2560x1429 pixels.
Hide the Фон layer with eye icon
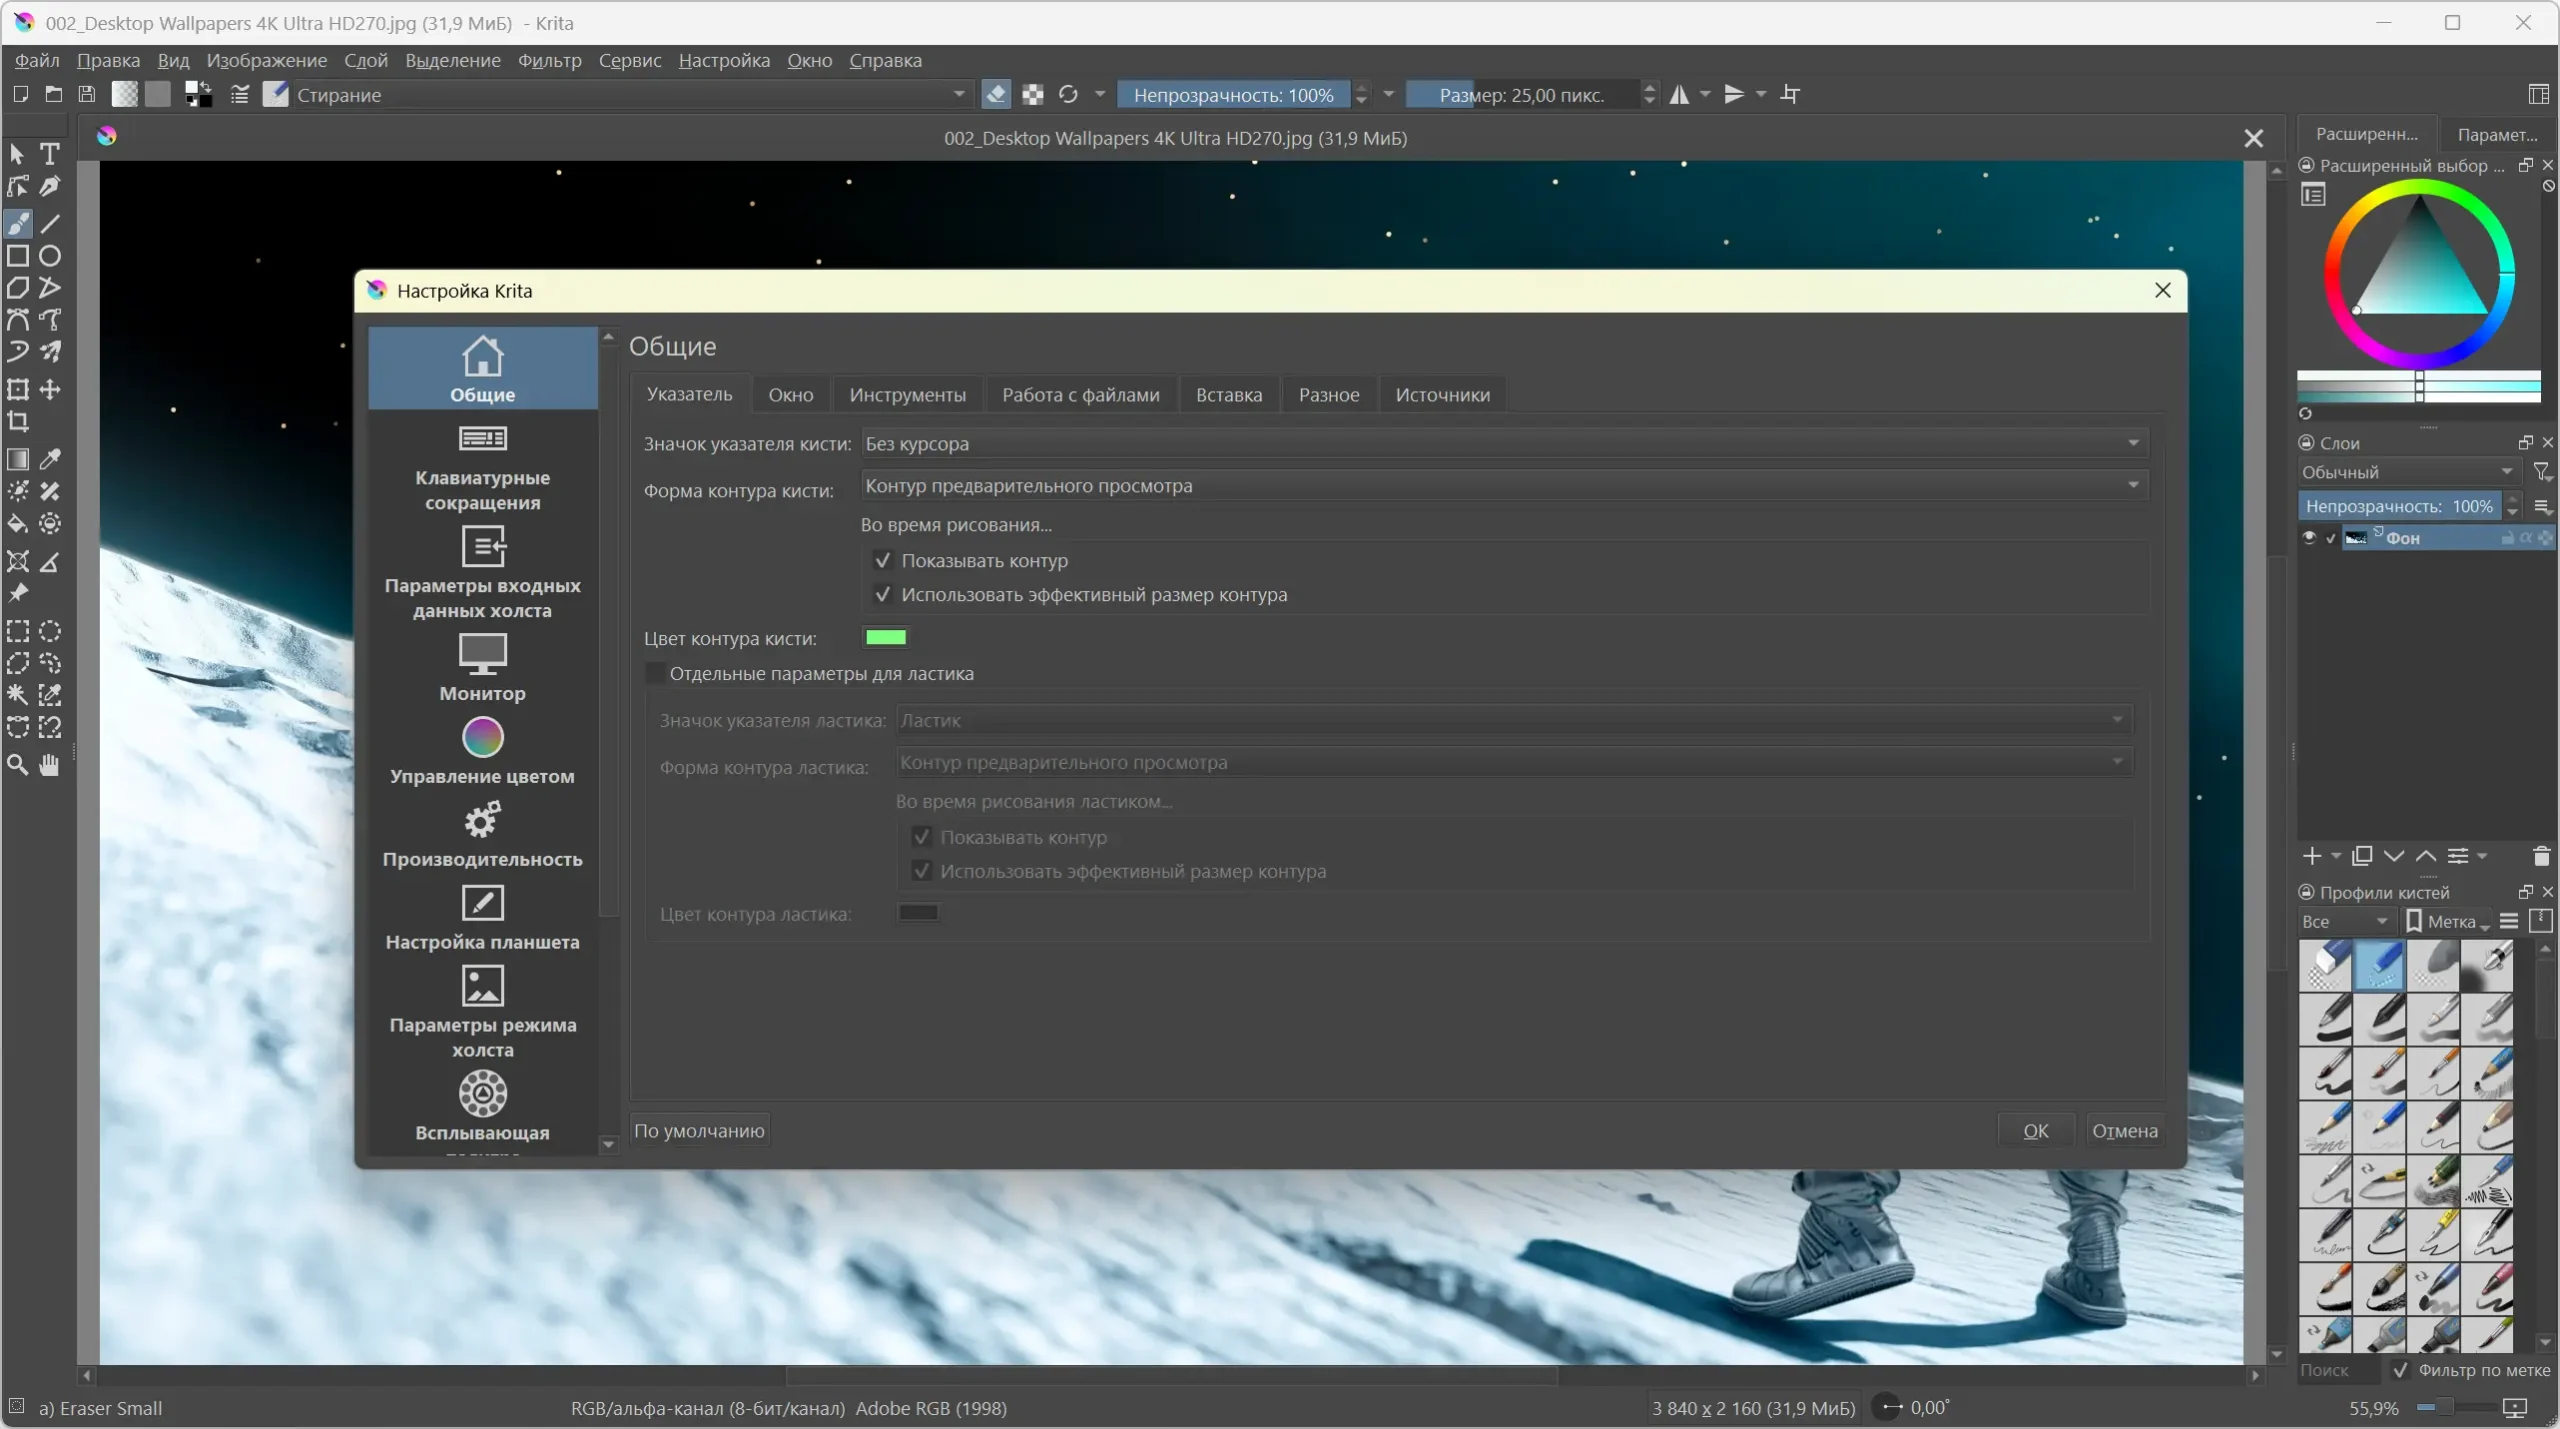pos(2309,538)
